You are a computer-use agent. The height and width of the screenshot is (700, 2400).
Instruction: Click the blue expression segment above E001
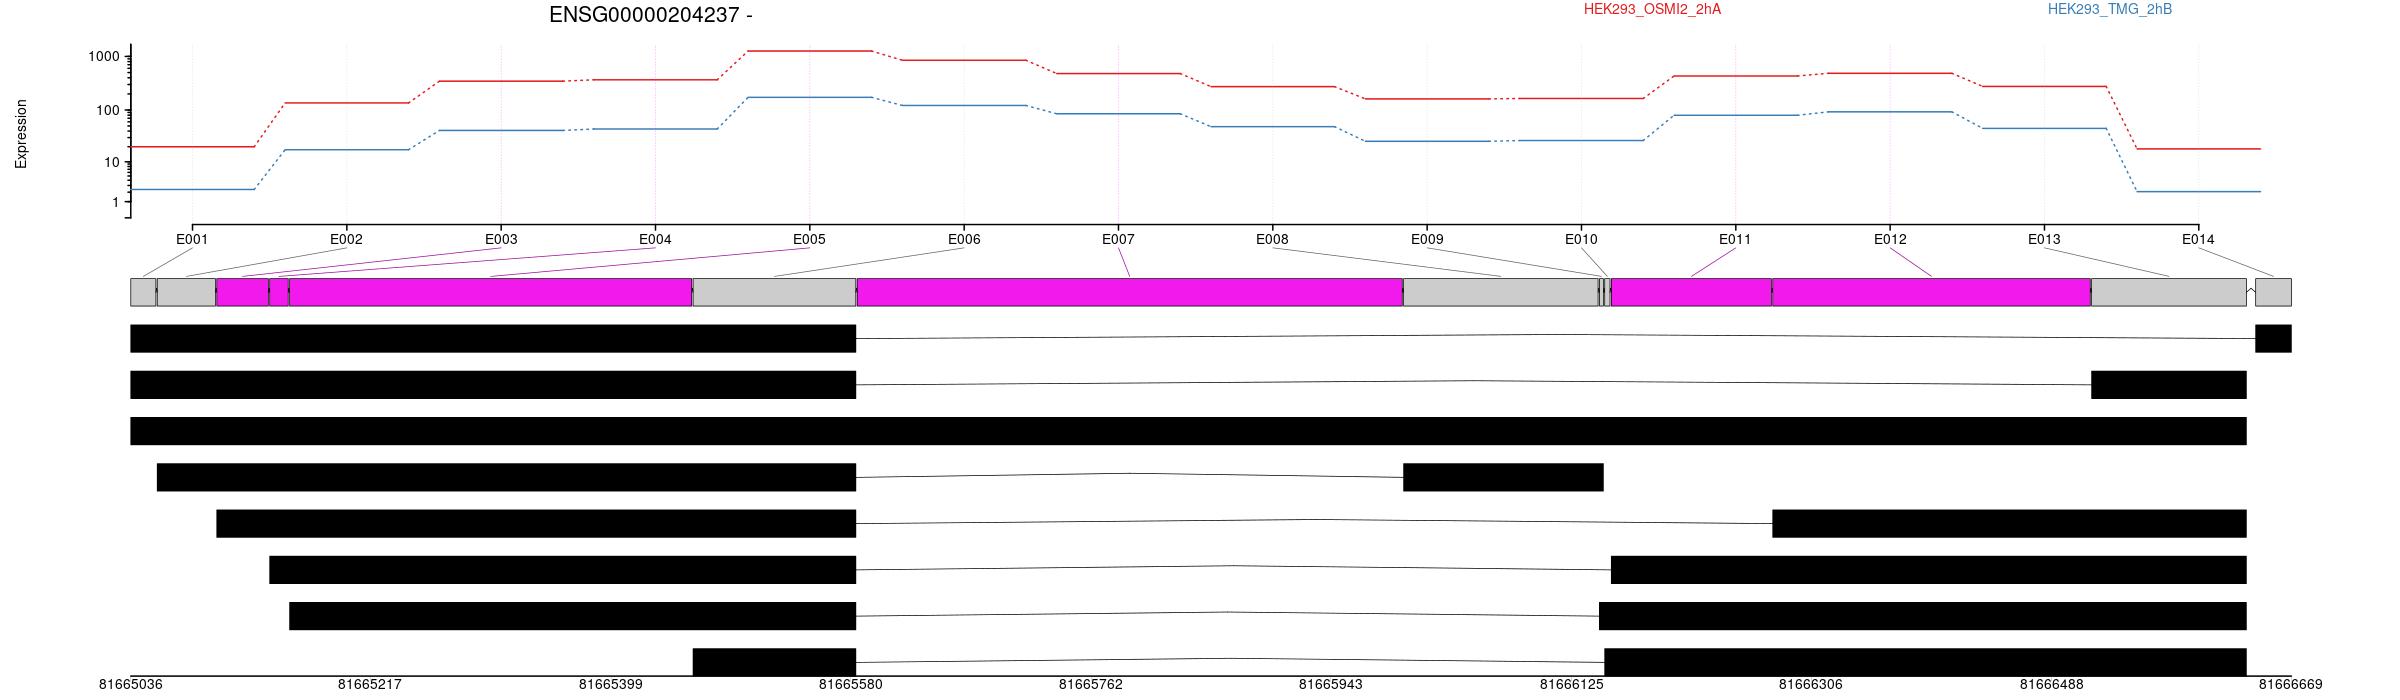click(192, 189)
